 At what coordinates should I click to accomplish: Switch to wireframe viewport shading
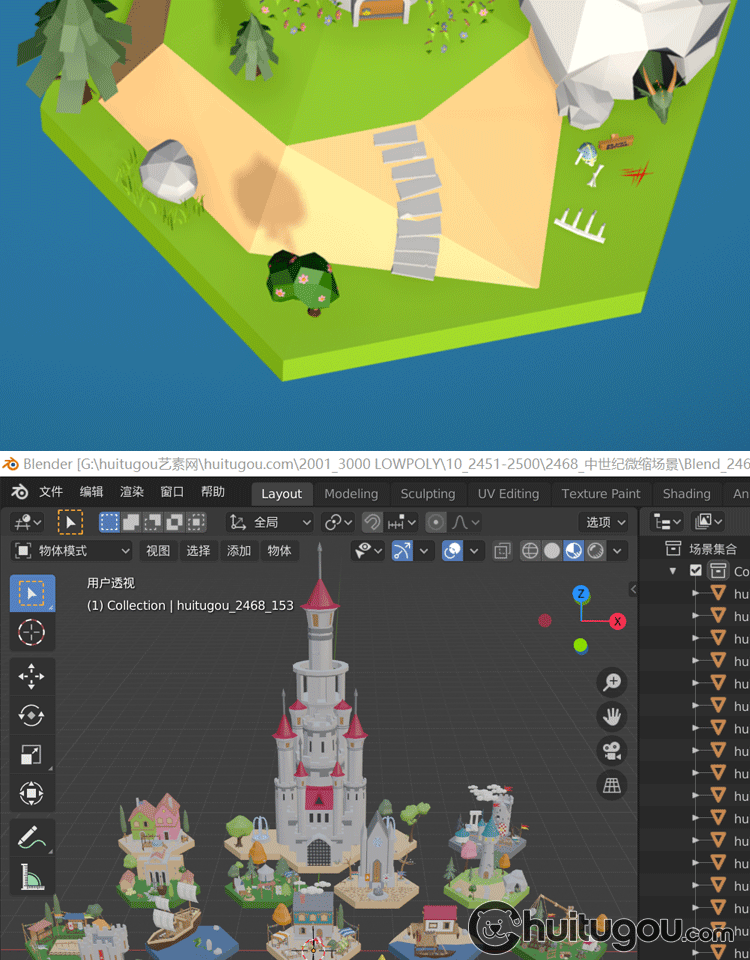(530, 551)
